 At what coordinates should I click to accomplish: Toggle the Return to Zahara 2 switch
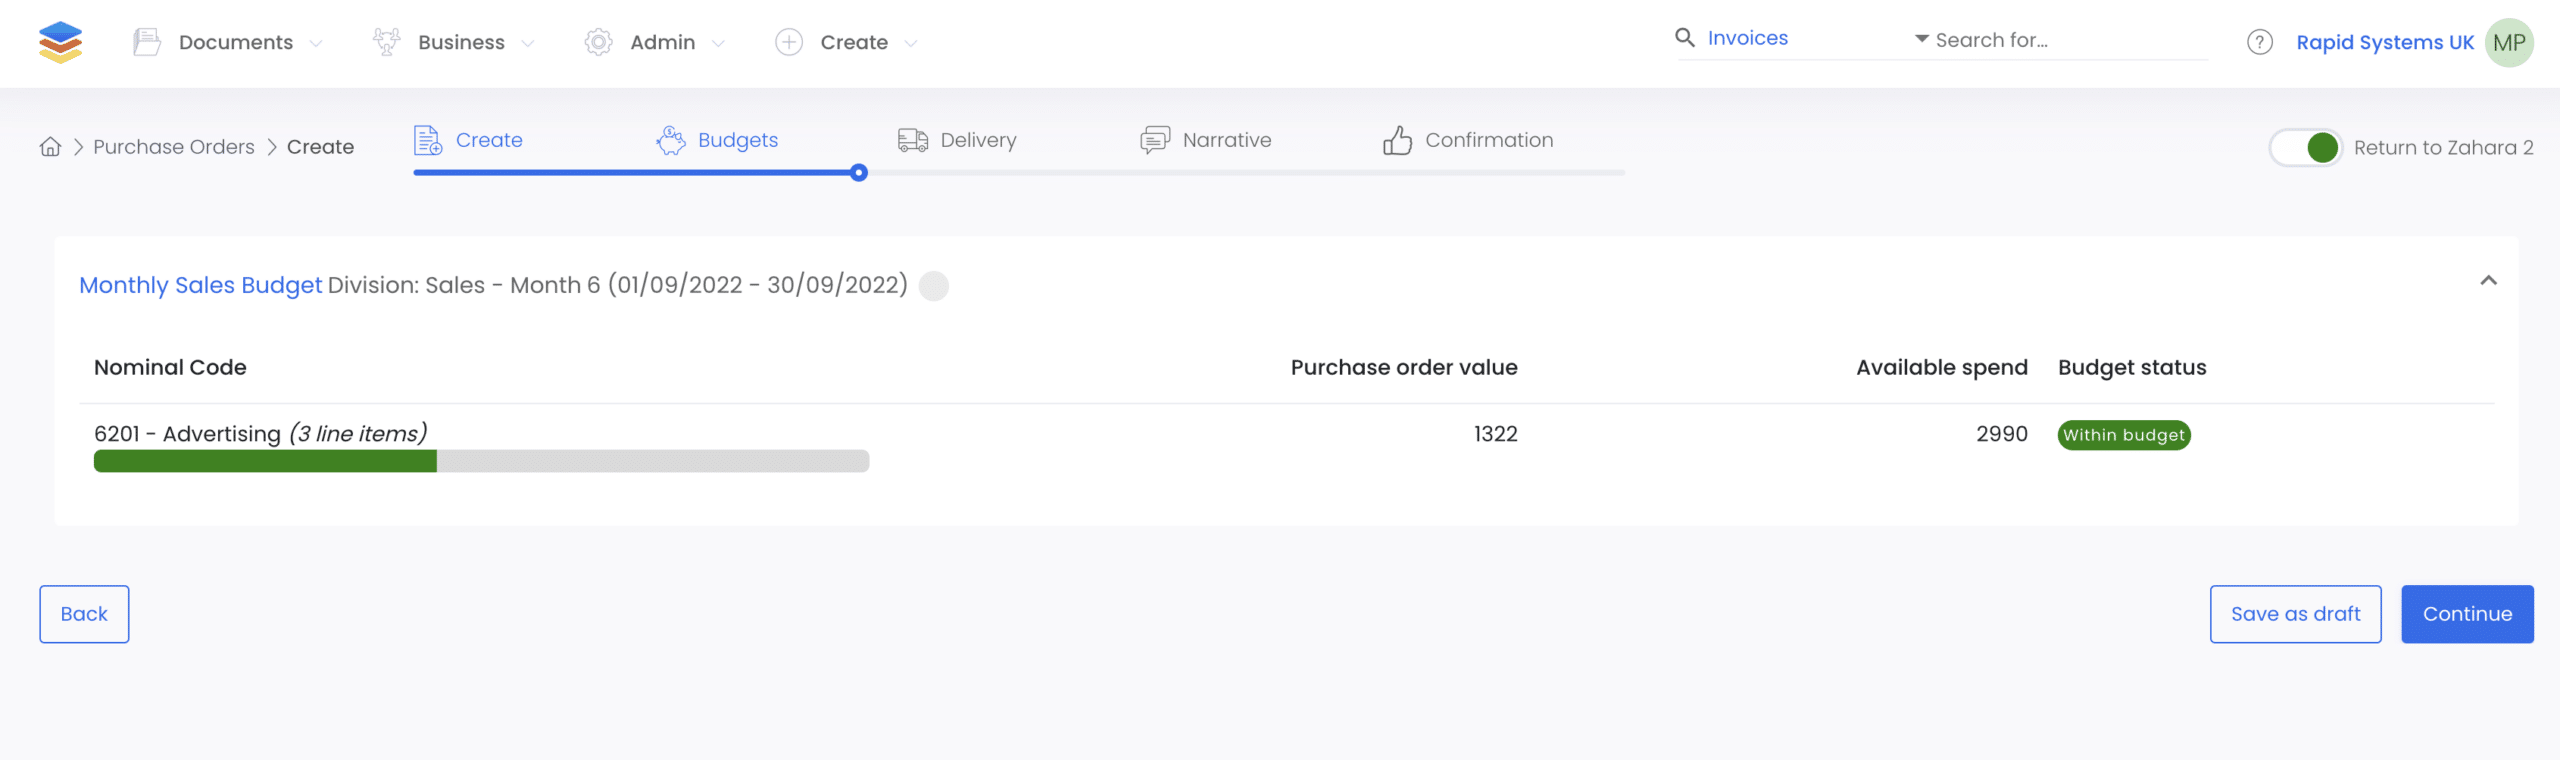[x=2305, y=148]
